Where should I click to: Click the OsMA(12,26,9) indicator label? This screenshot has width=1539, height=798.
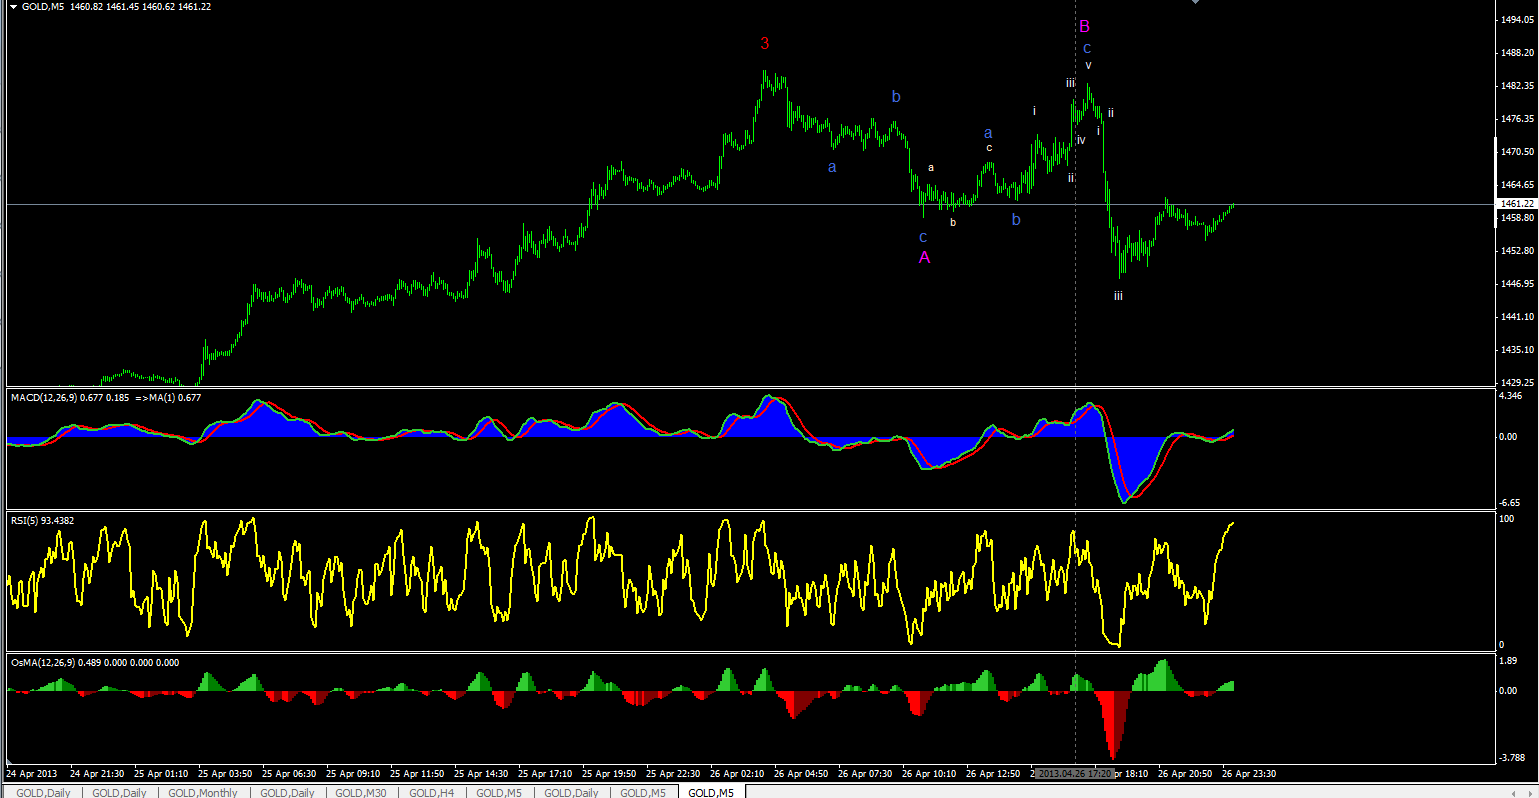pyautogui.click(x=95, y=662)
